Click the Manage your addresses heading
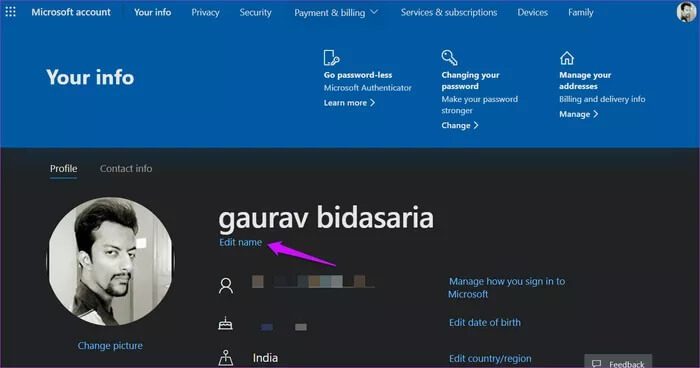The width and height of the screenshot is (700, 368). 585,81
